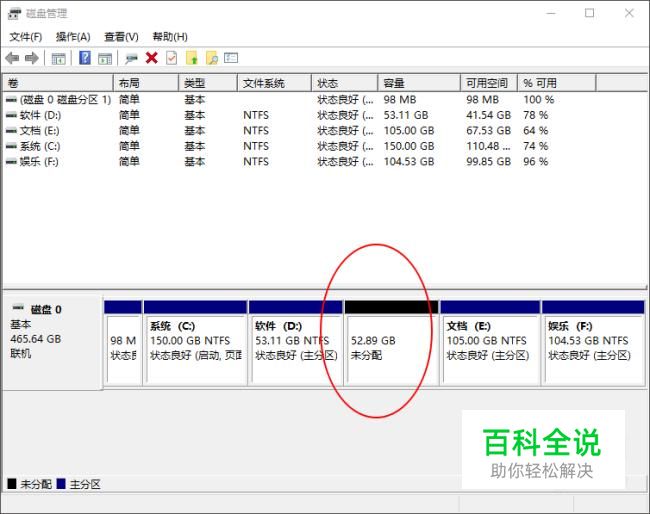Sort by the 卷 column header
Viewport: 650px width, 514px height.
click(x=58, y=83)
